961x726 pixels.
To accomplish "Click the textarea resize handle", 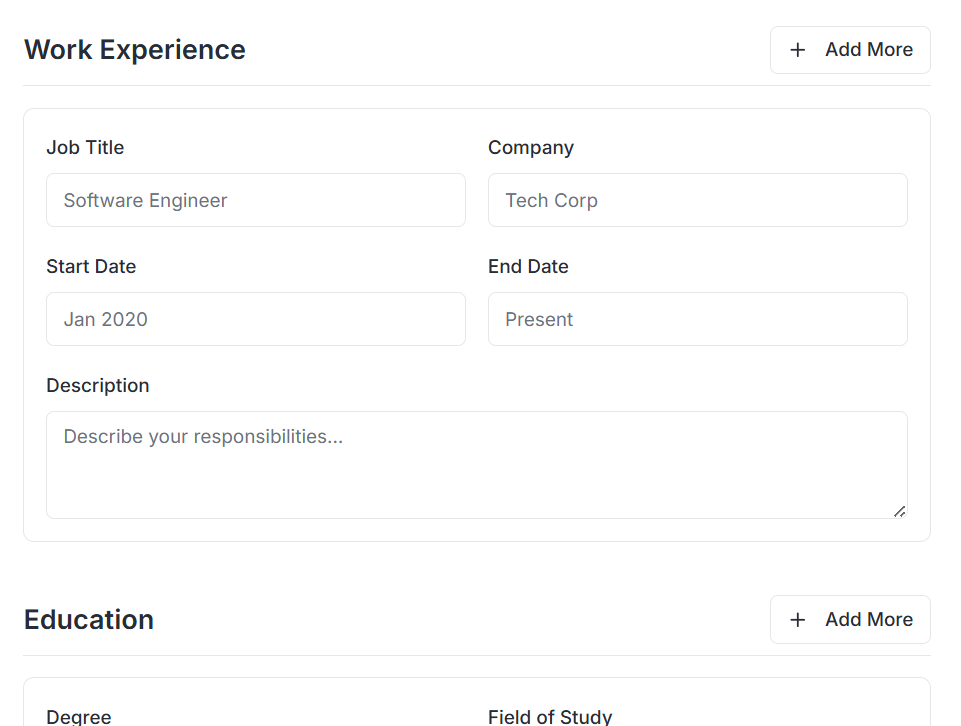I will [x=900, y=512].
